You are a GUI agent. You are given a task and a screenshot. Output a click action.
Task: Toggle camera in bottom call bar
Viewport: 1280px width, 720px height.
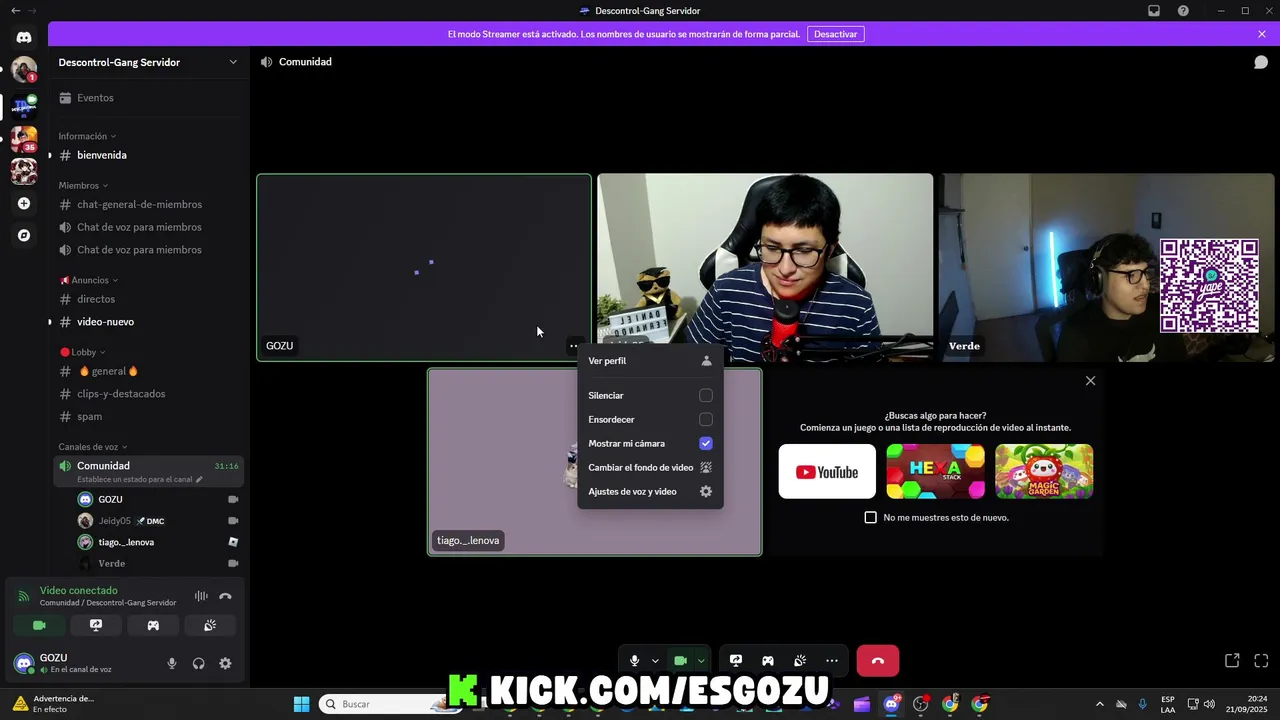click(681, 661)
